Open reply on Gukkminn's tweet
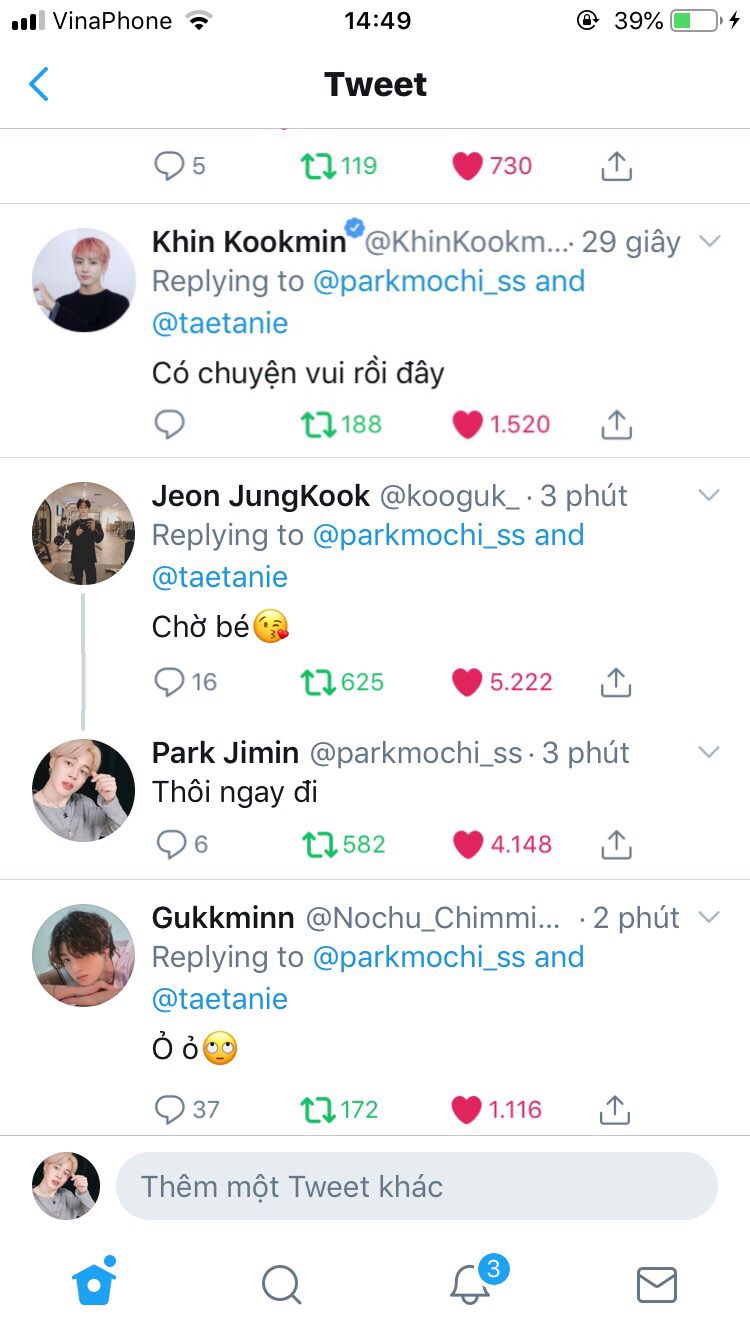The image size is (750, 1334). coord(170,1109)
